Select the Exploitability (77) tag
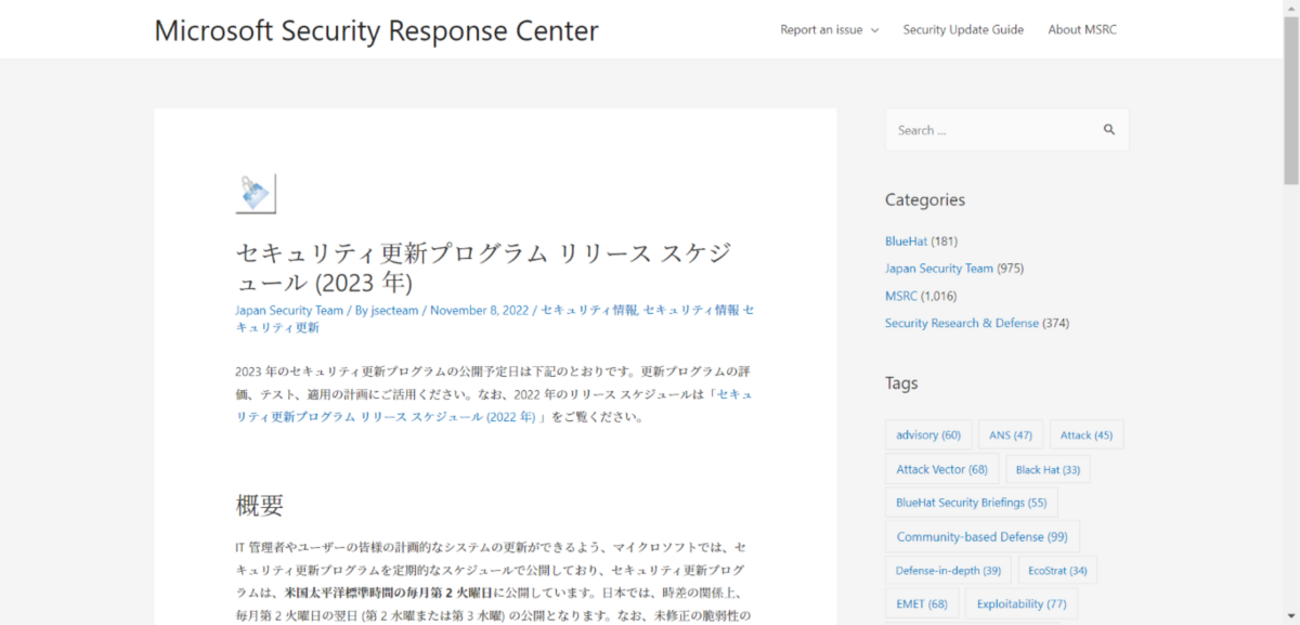1300x625 pixels. click(x=1021, y=604)
